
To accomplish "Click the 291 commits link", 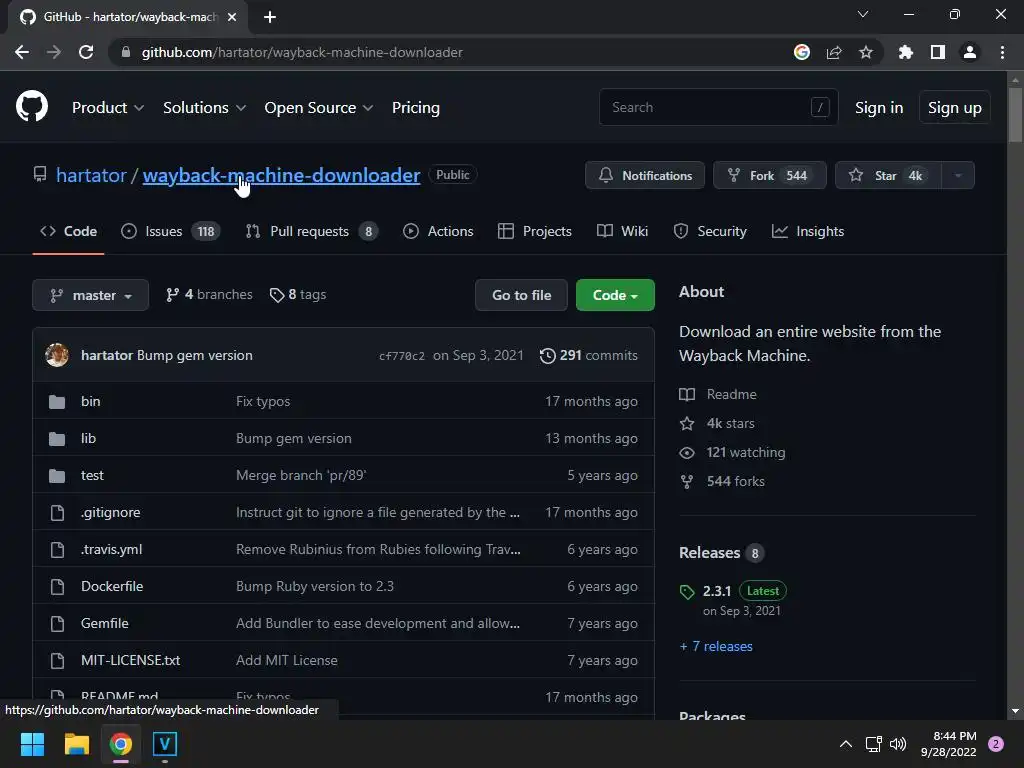I will coord(588,355).
